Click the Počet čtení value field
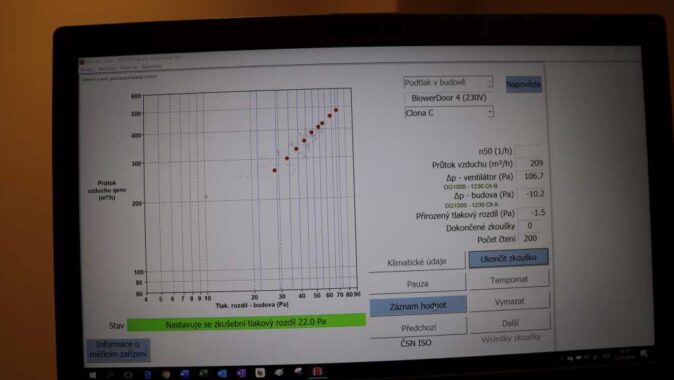 pos(531,238)
